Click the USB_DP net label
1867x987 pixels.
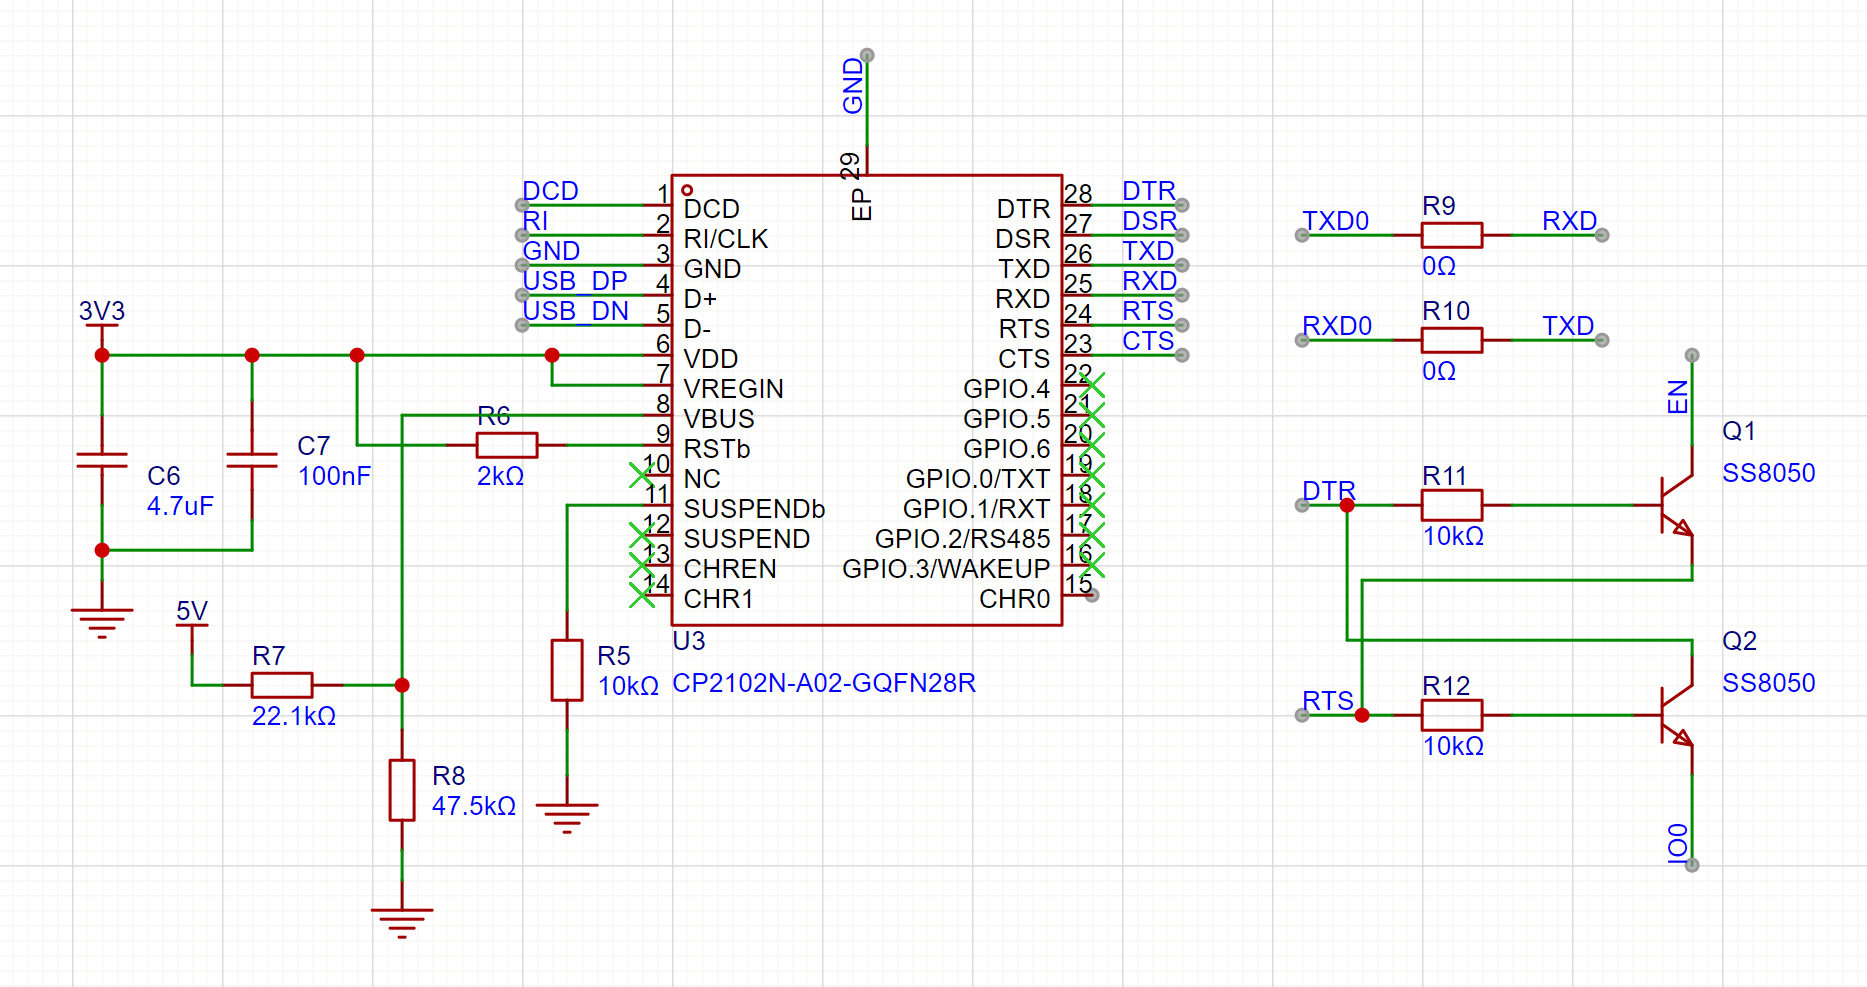[x=575, y=281]
